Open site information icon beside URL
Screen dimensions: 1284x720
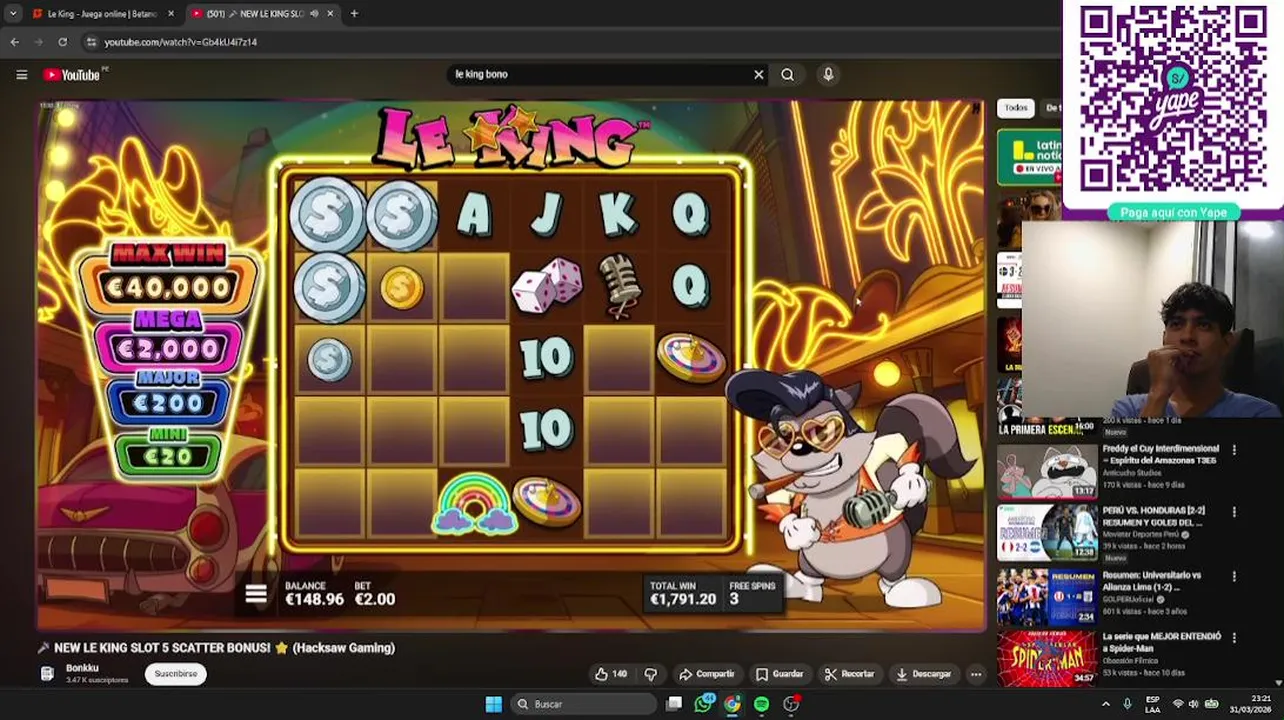91,42
